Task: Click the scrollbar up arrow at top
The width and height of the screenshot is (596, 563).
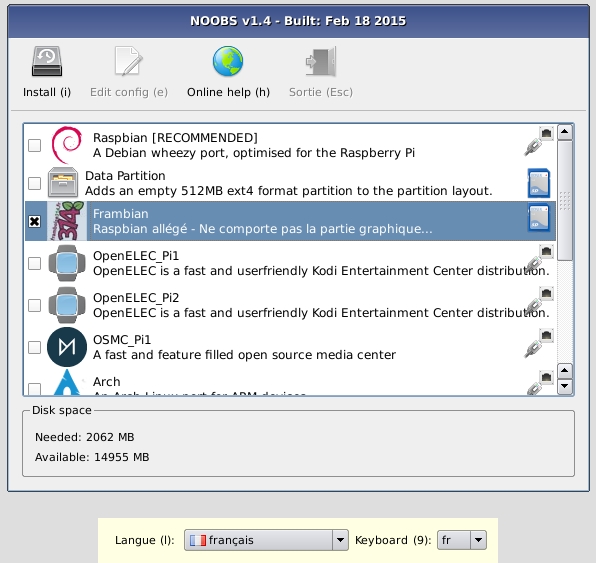Action: [x=565, y=132]
